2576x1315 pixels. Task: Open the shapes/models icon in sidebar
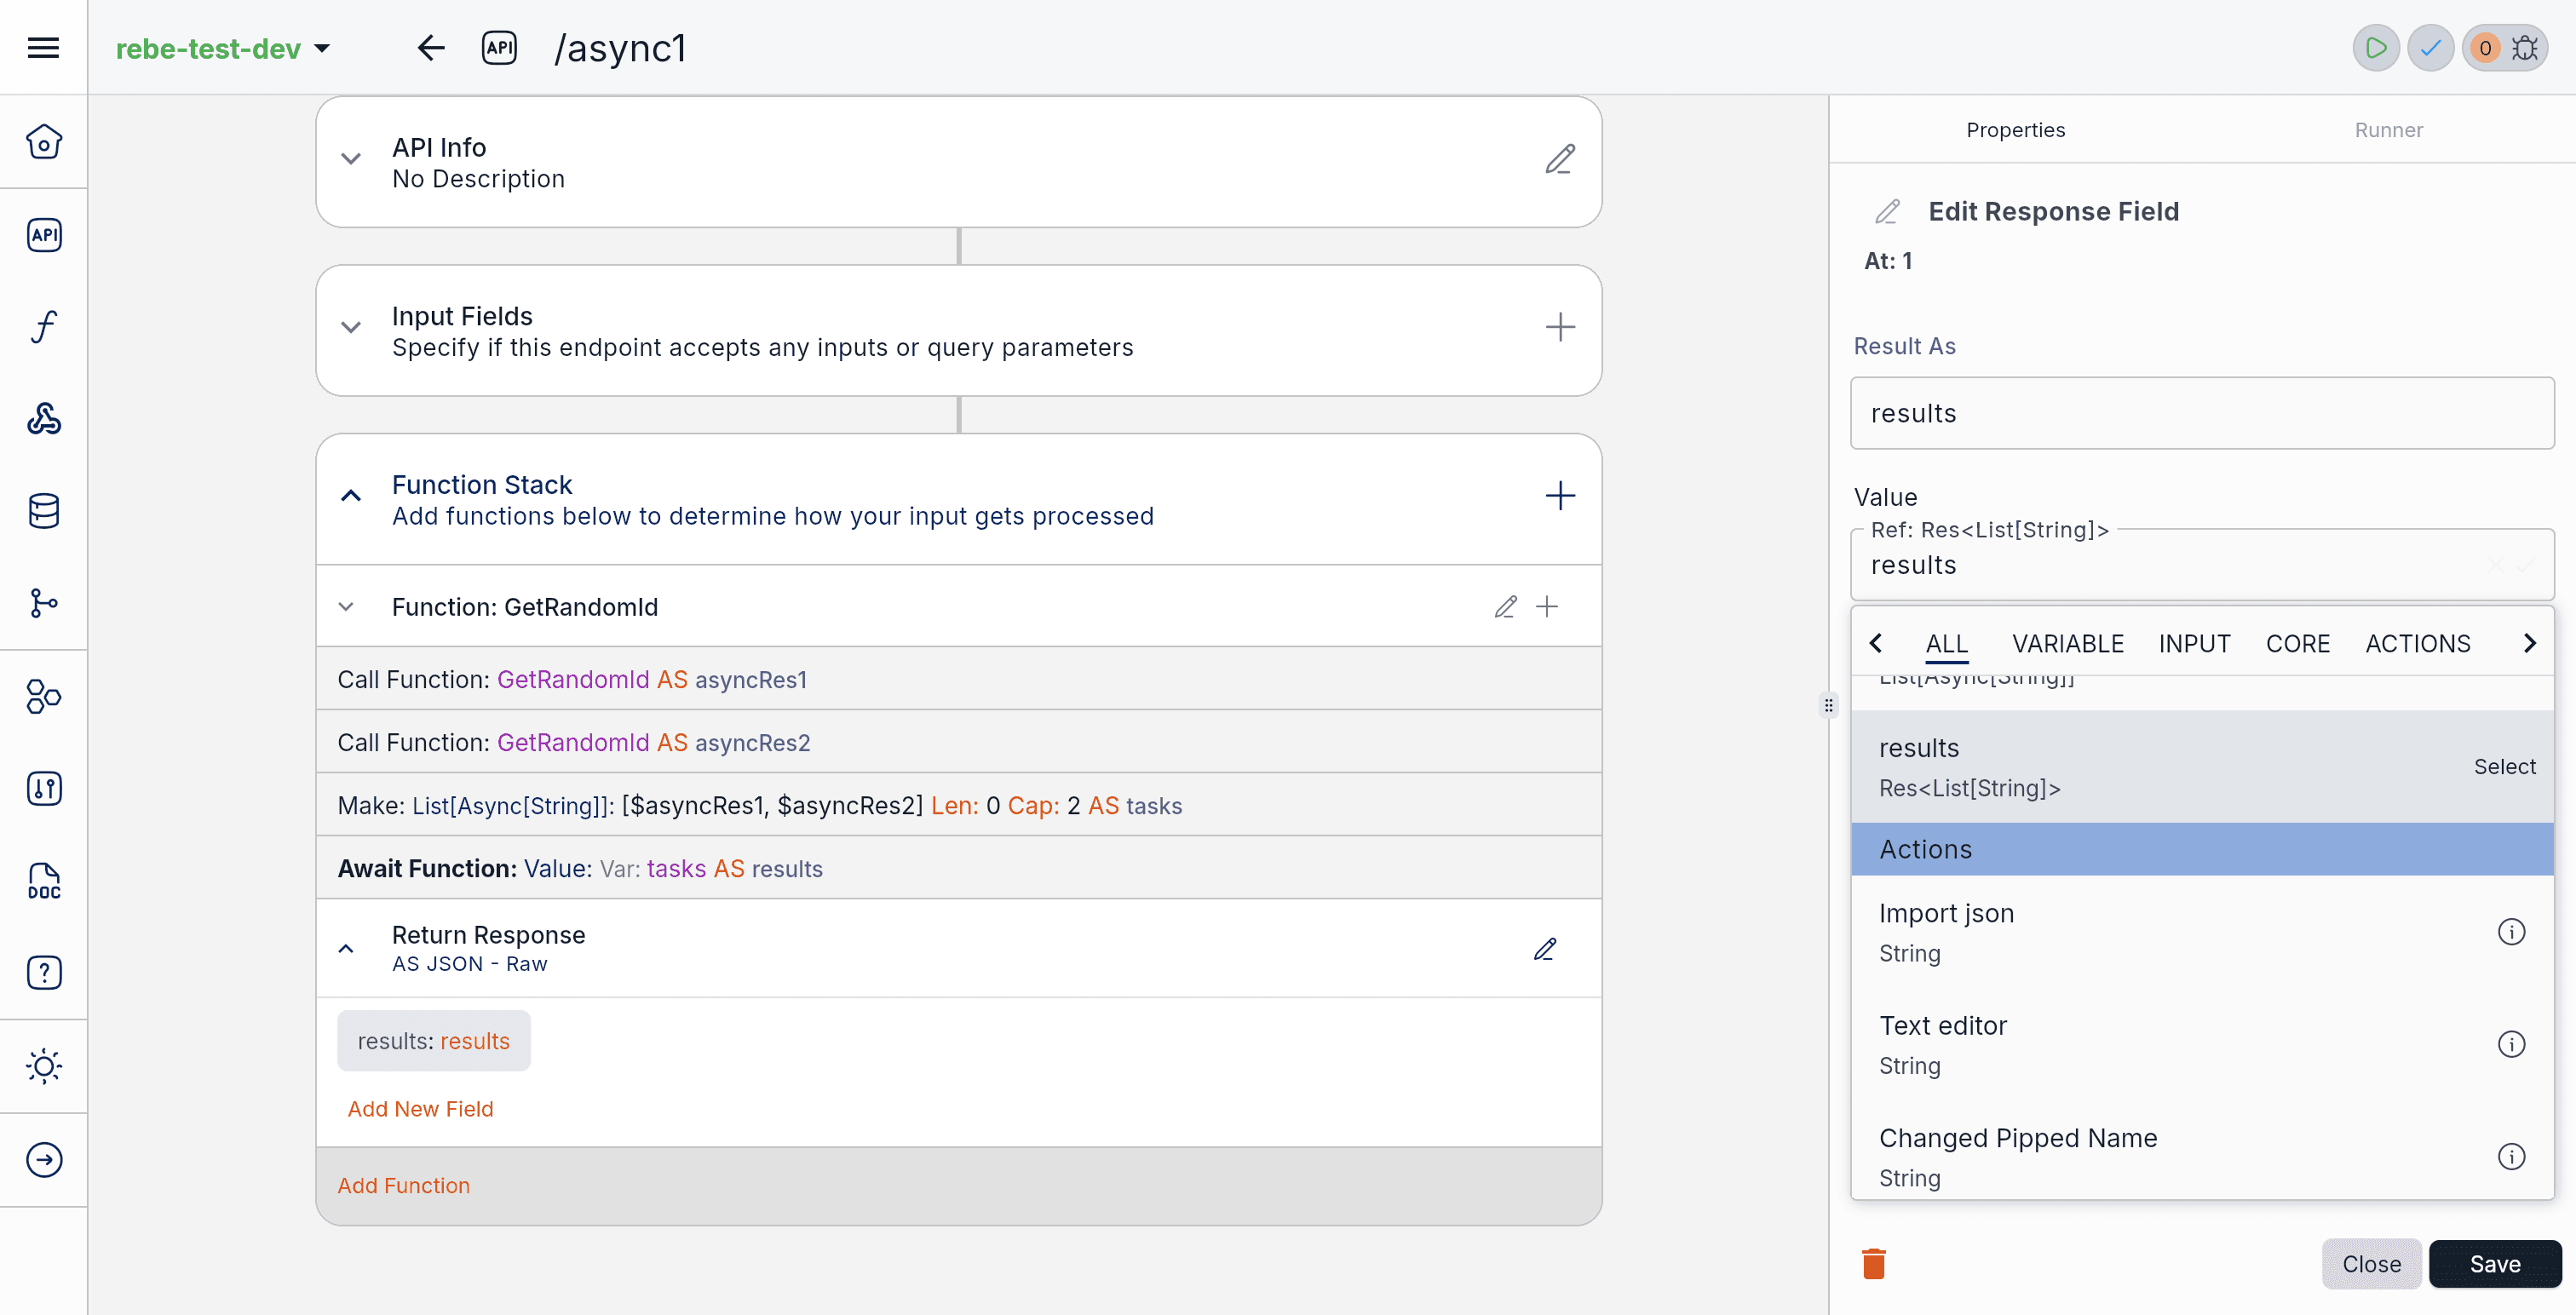(x=43, y=696)
